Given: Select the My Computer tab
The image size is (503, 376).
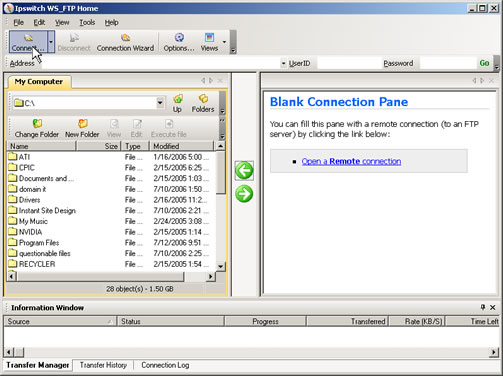Looking at the screenshot, I should point(39,82).
